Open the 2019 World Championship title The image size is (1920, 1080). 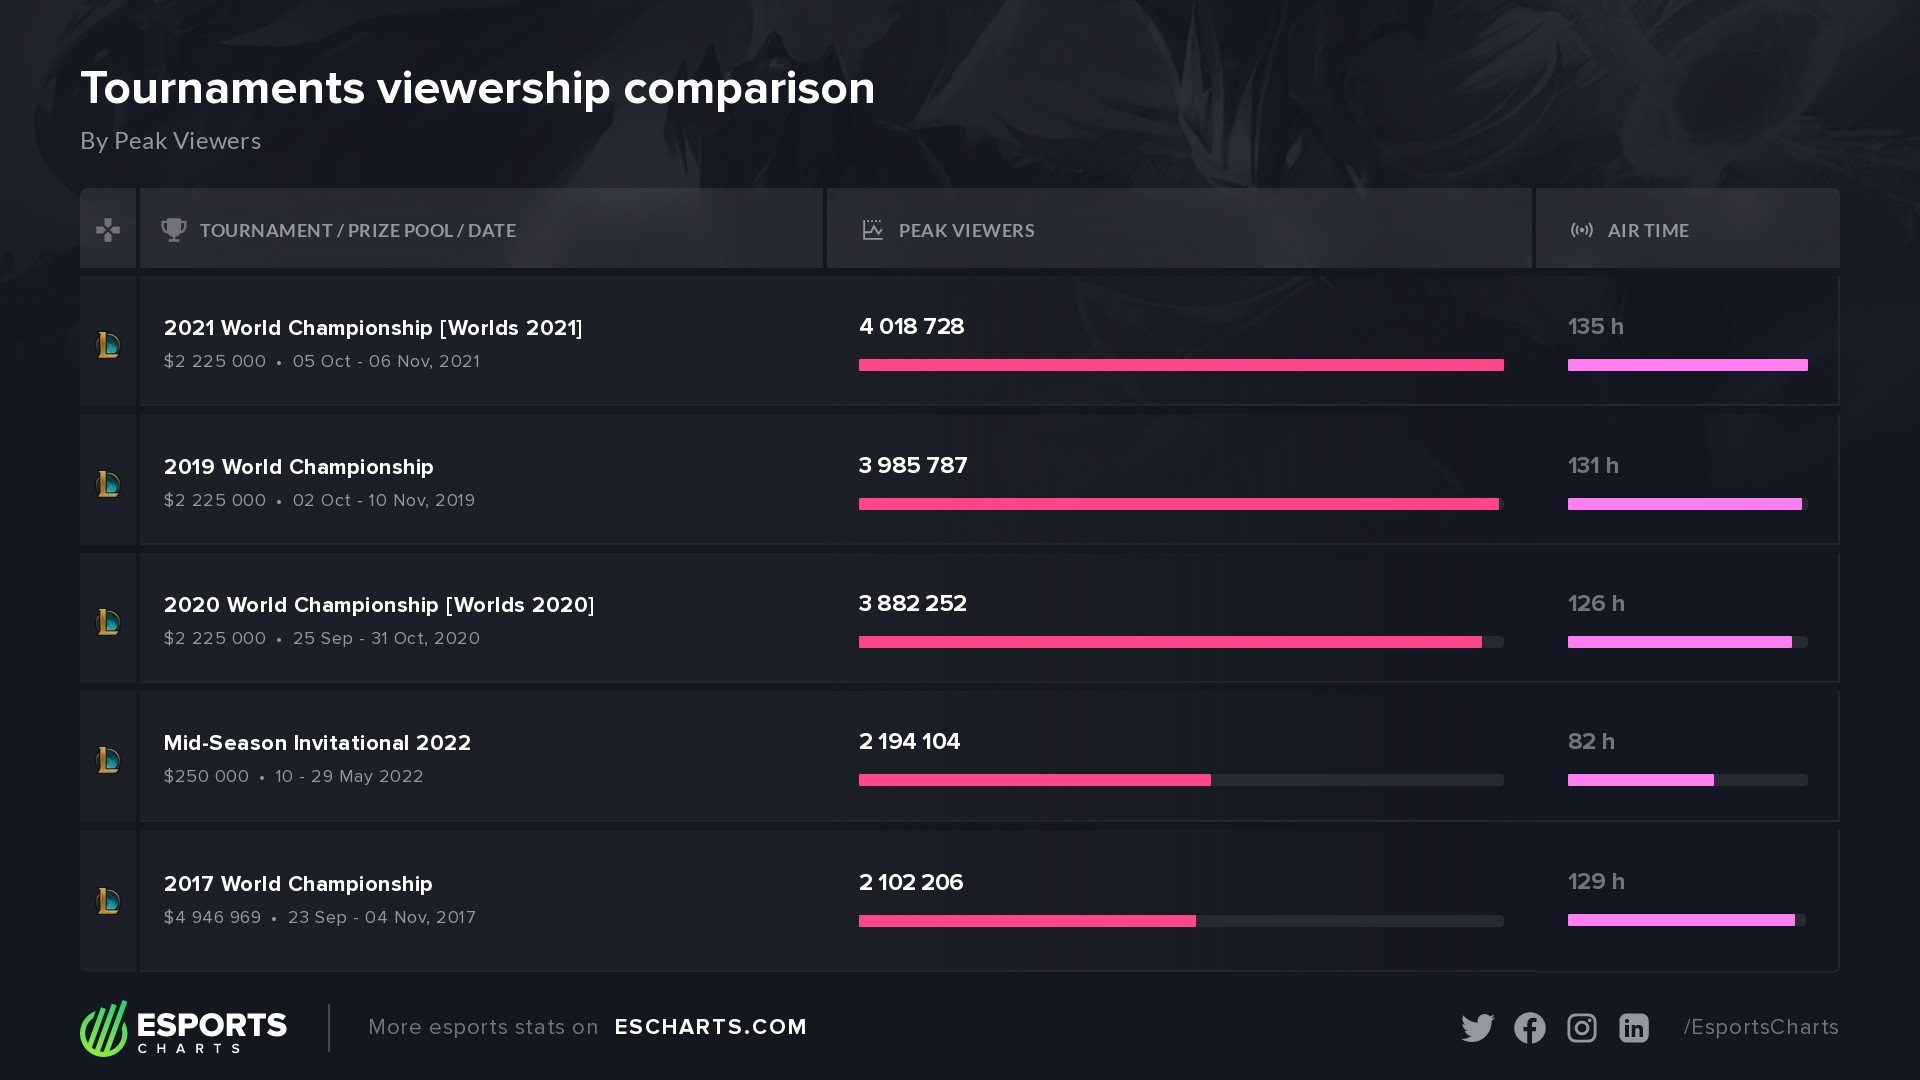click(x=298, y=467)
